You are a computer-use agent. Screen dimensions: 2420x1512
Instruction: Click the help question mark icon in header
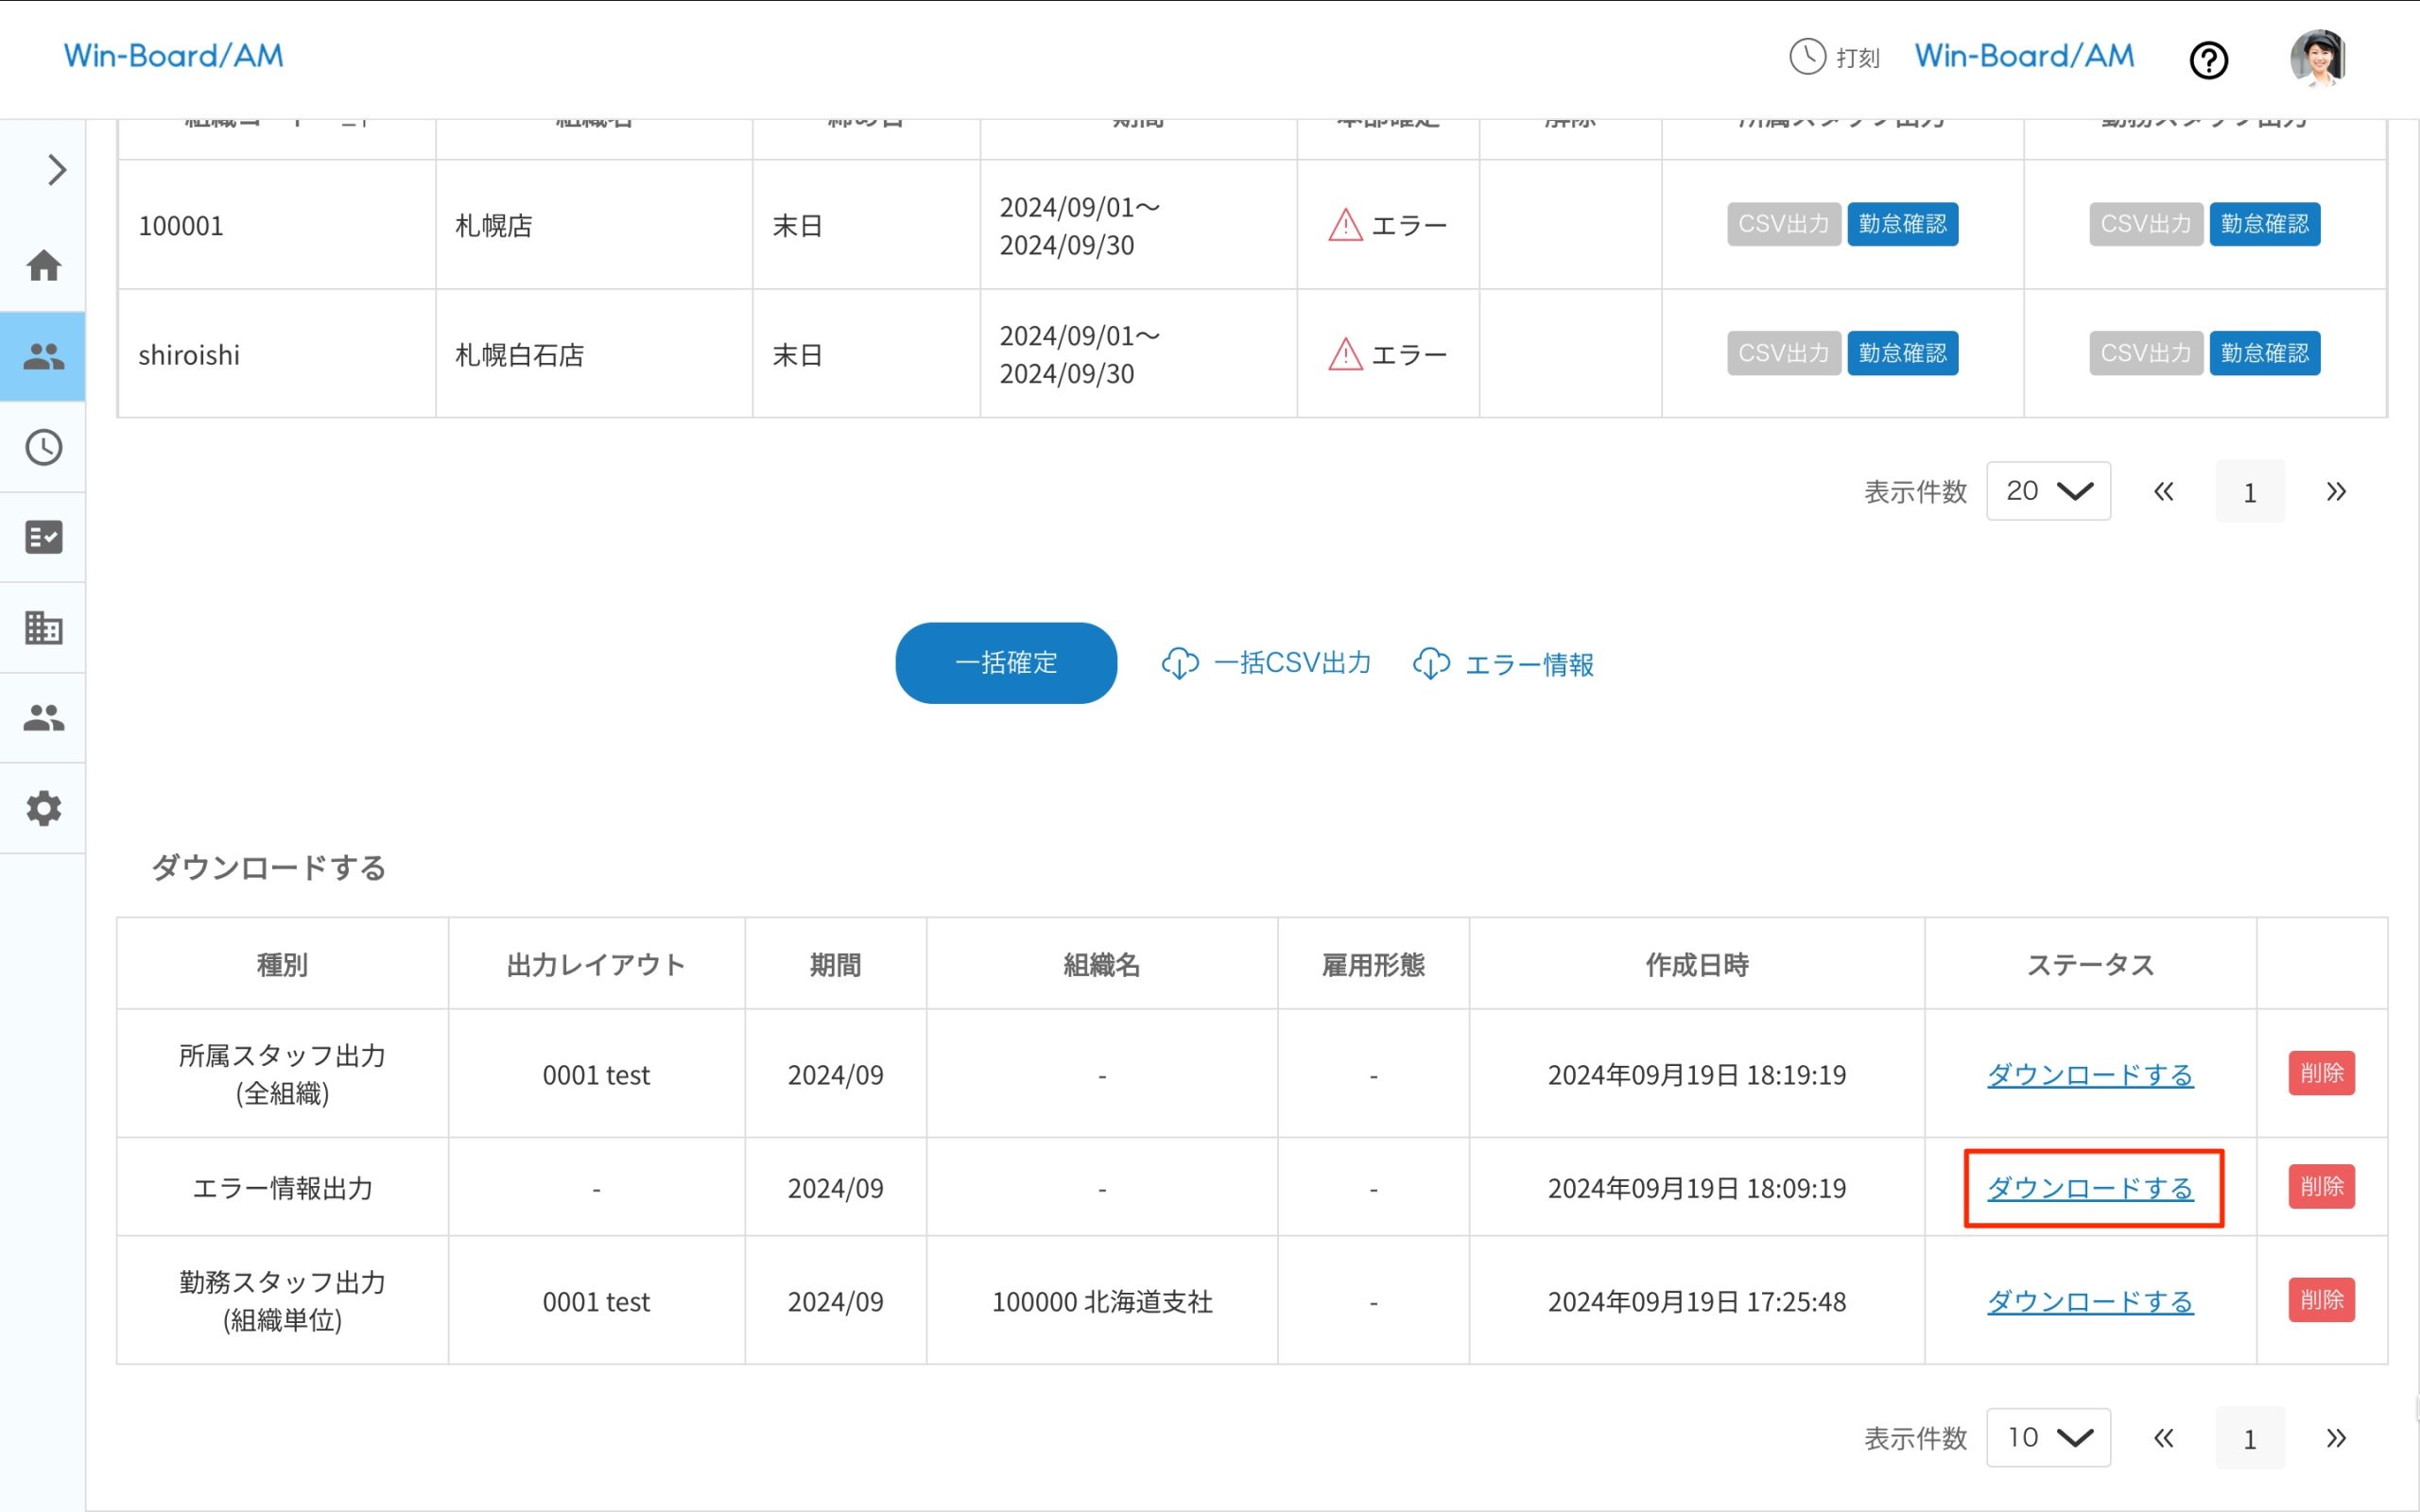click(x=2209, y=60)
